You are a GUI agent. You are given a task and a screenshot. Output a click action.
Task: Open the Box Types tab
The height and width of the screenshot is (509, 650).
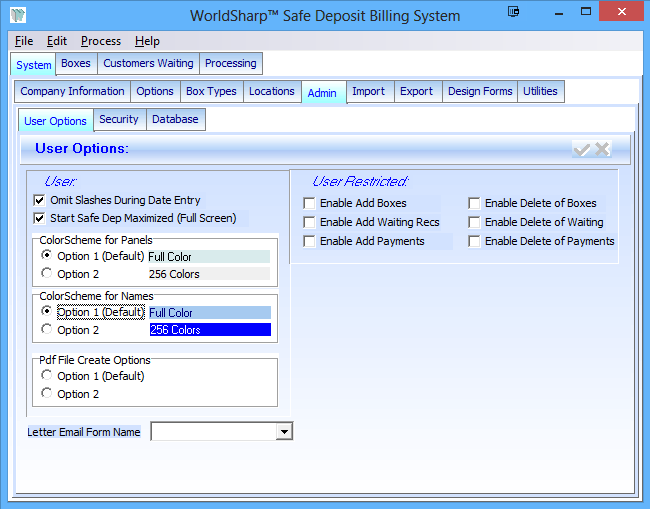coord(211,91)
